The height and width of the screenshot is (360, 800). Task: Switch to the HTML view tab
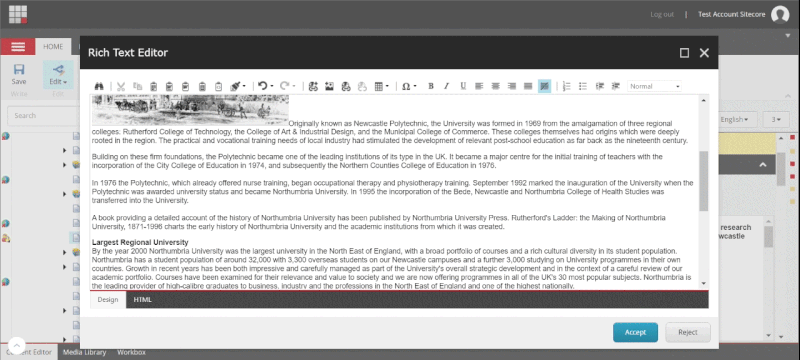pos(142,299)
